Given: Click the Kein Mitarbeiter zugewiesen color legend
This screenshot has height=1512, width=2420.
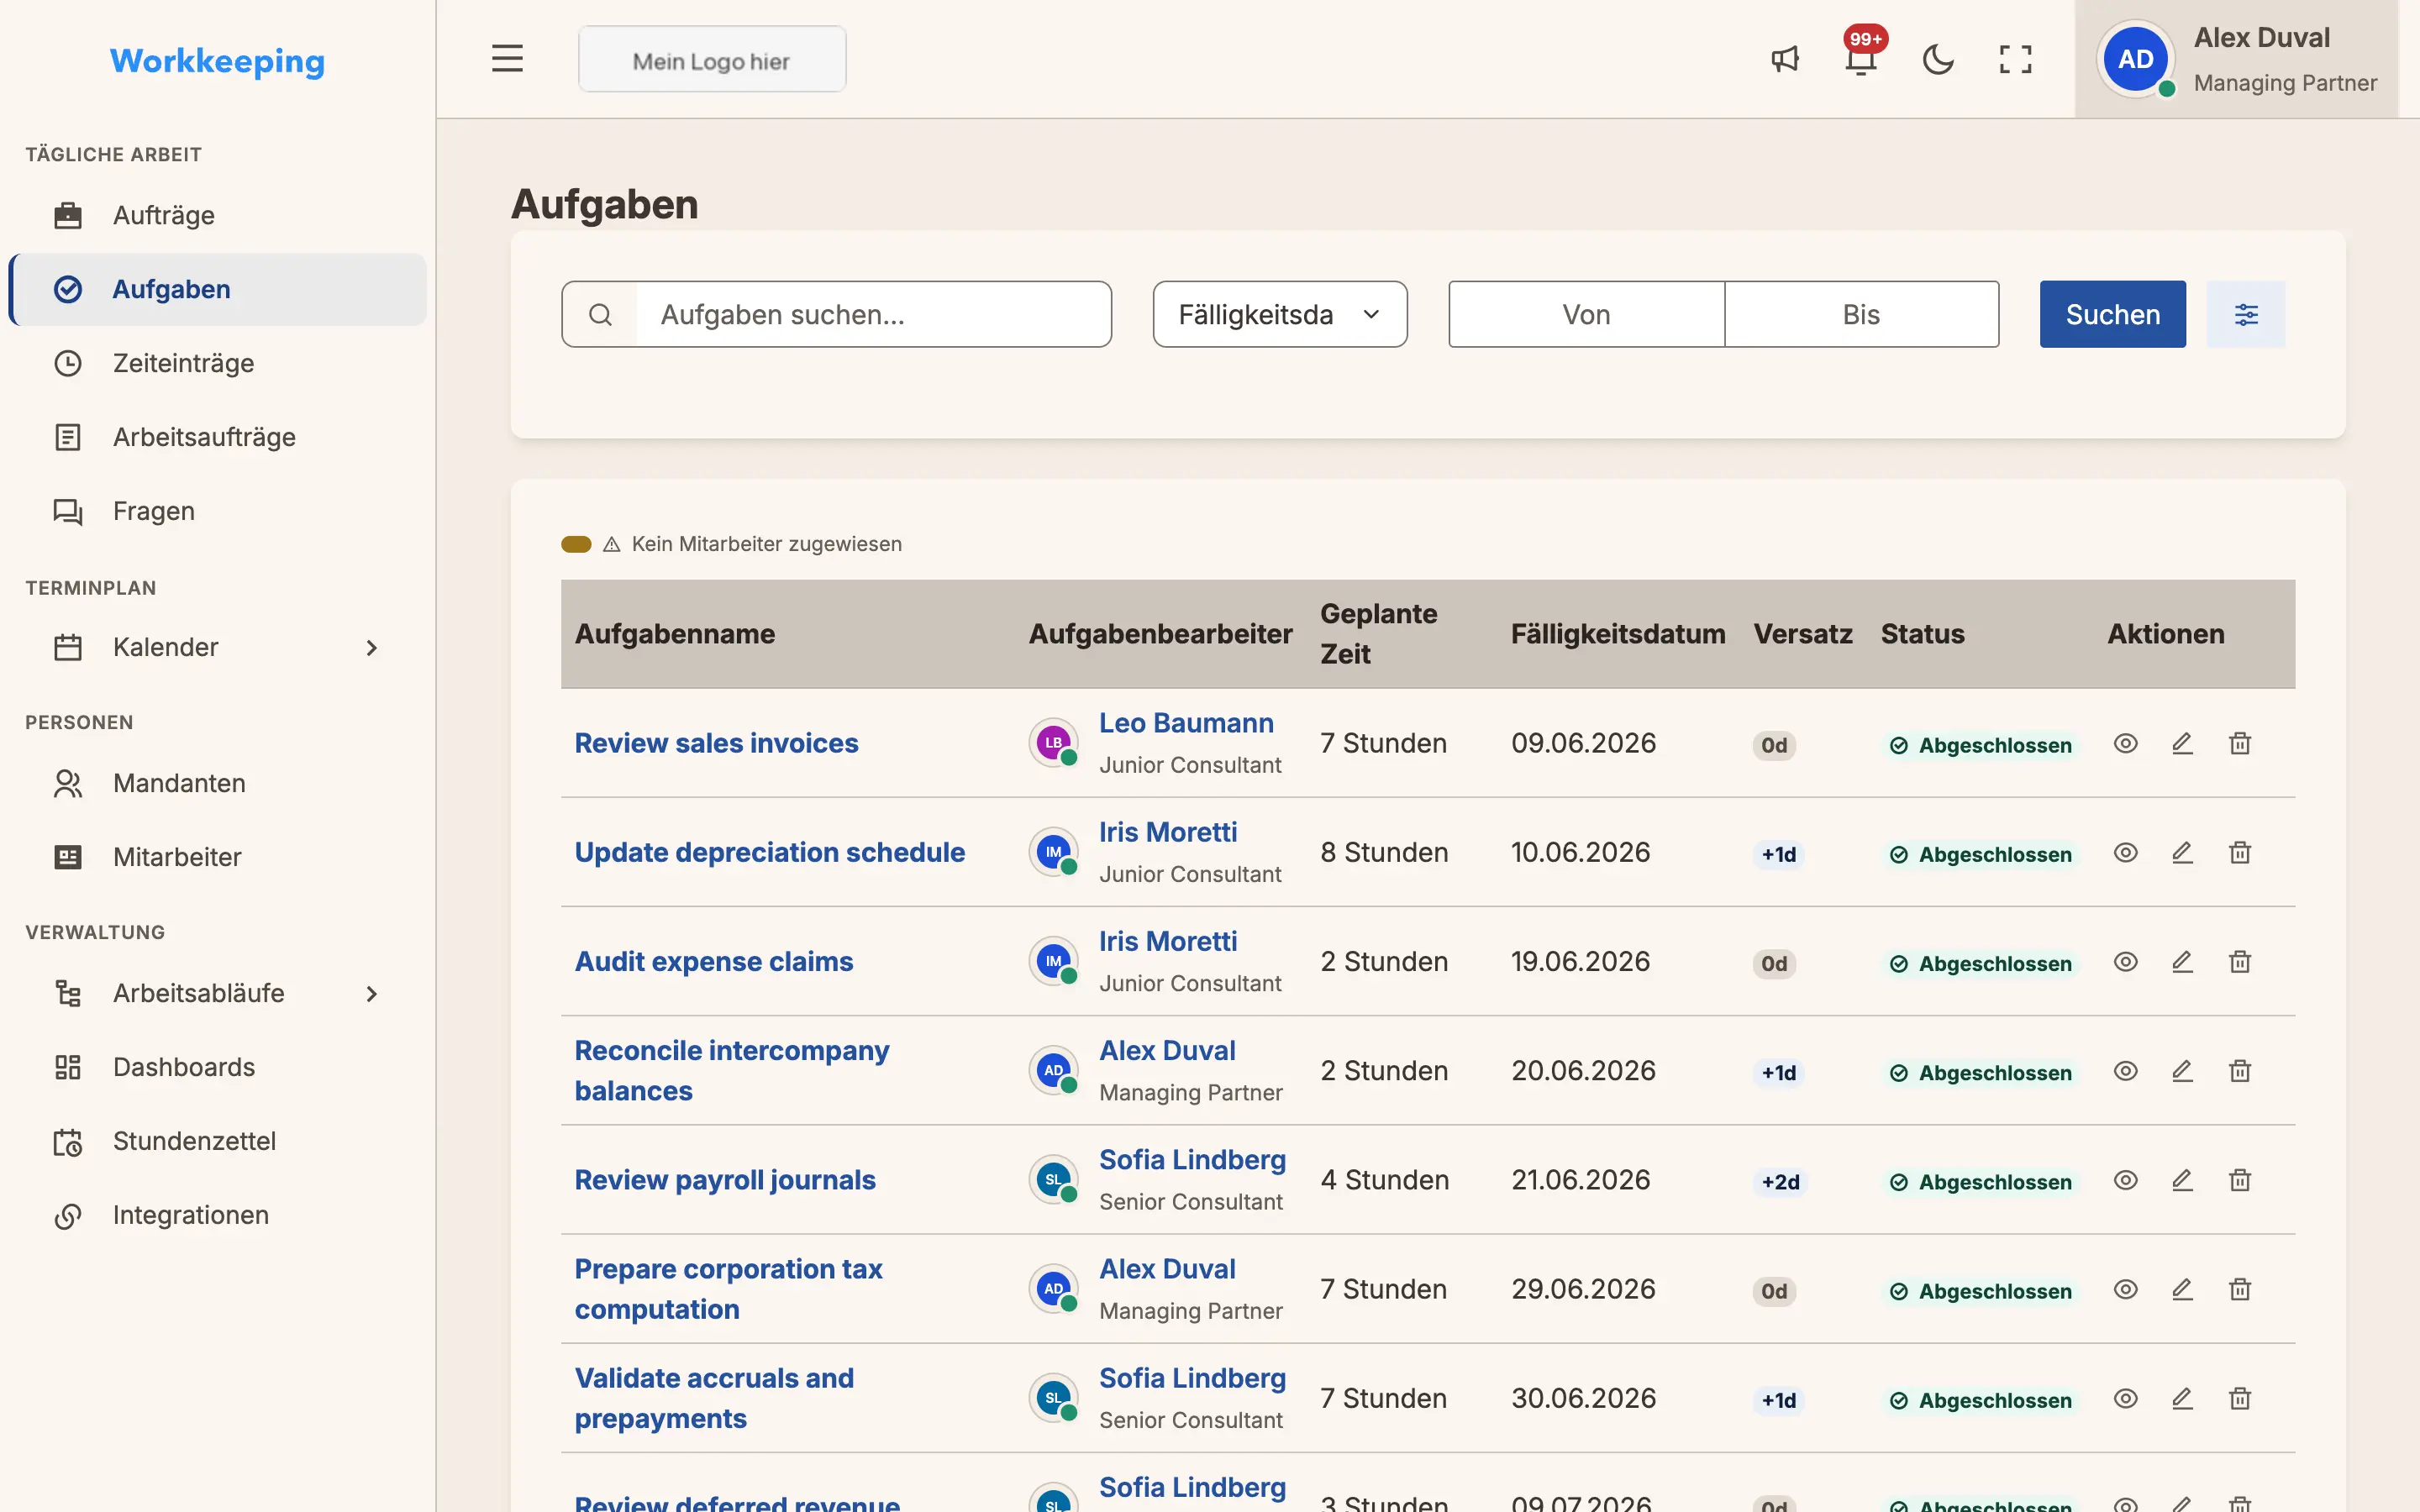Looking at the screenshot, I should (576, 544).
